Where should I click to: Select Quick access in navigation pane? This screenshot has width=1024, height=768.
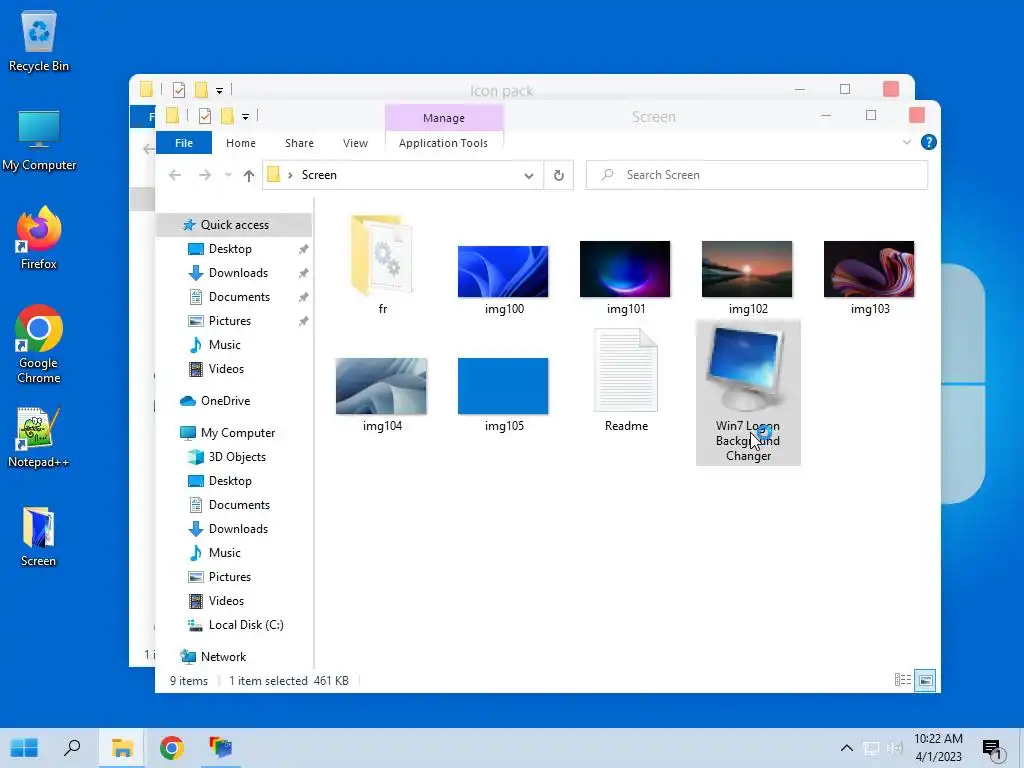pyautogui.click(x=234, y=225)
